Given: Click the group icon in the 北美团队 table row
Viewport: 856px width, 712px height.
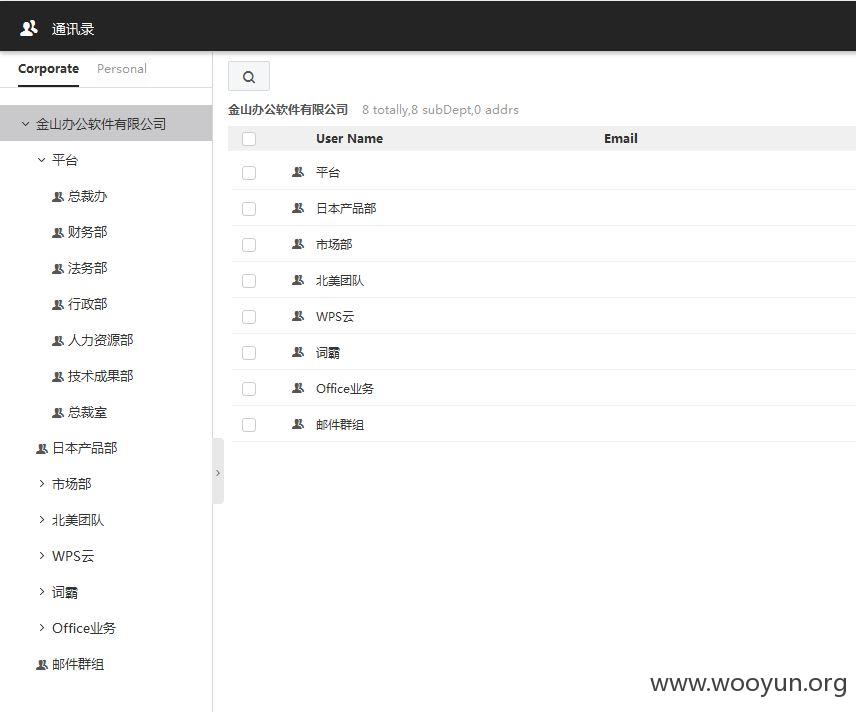Looking at the screenshot, I should (298, 280).
